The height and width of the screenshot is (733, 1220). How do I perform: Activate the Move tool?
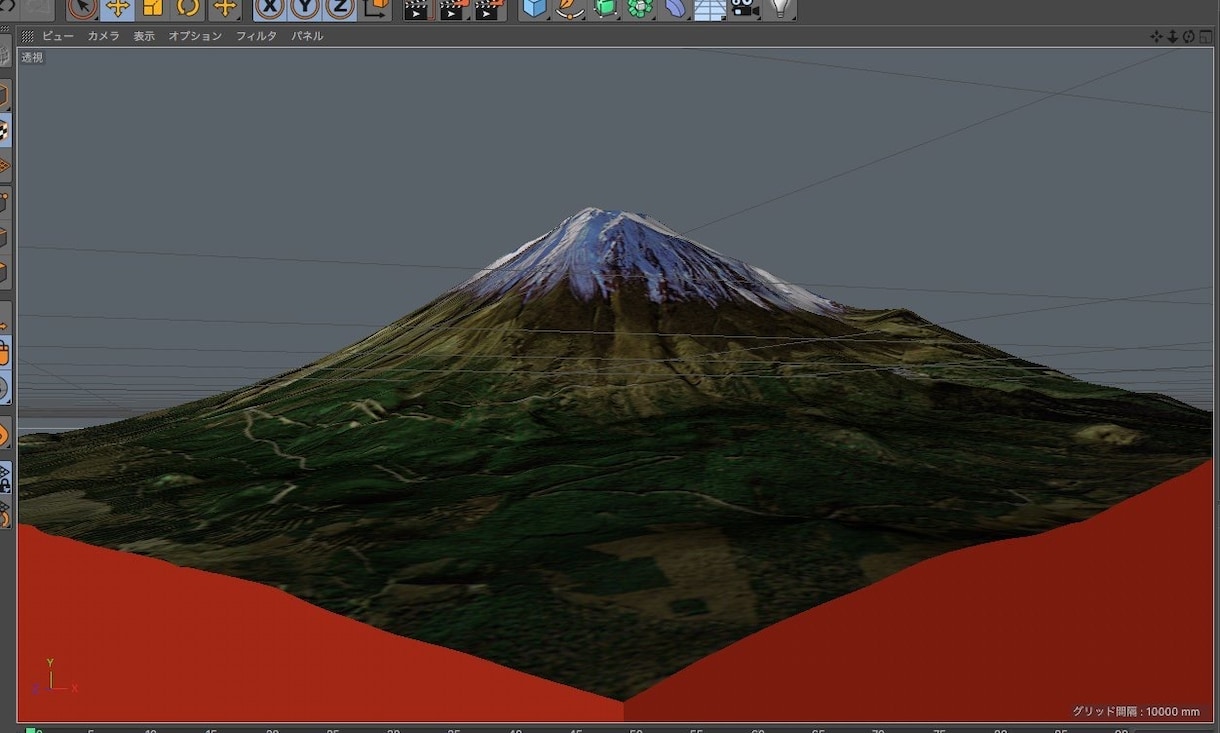[x=118, y=8]
